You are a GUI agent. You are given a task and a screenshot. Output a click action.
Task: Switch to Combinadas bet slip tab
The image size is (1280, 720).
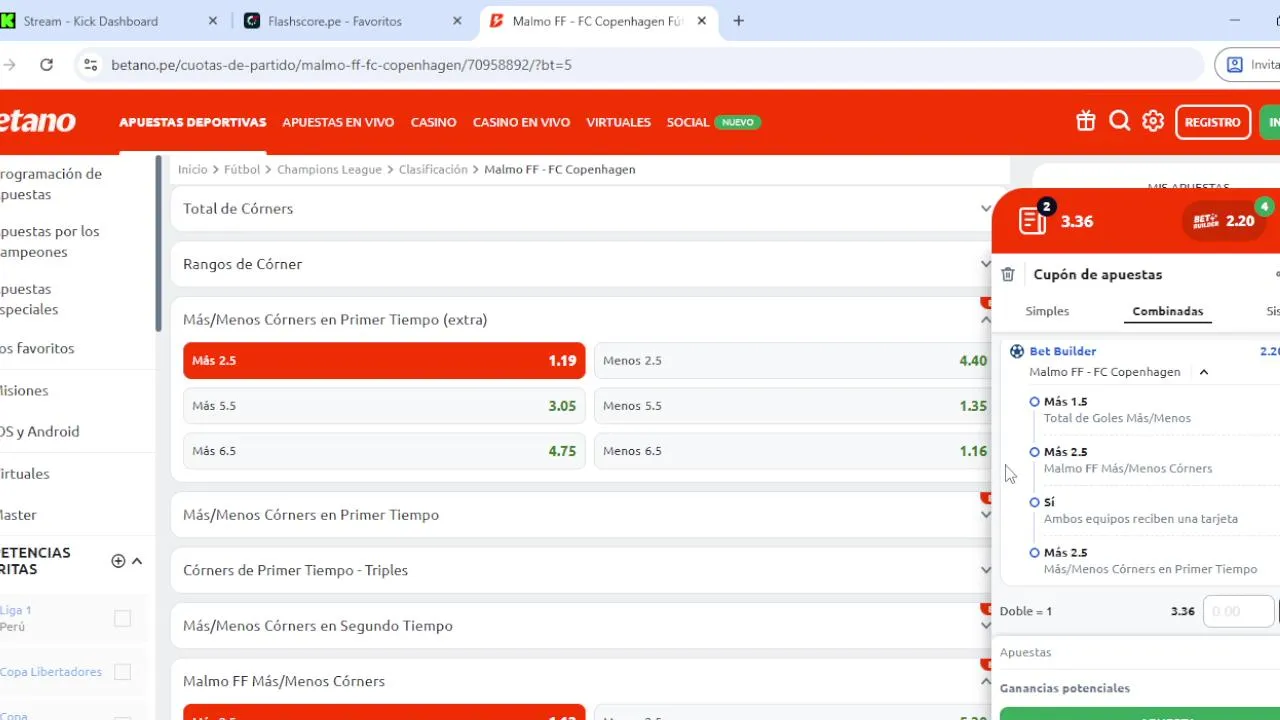pos(1167,311)
